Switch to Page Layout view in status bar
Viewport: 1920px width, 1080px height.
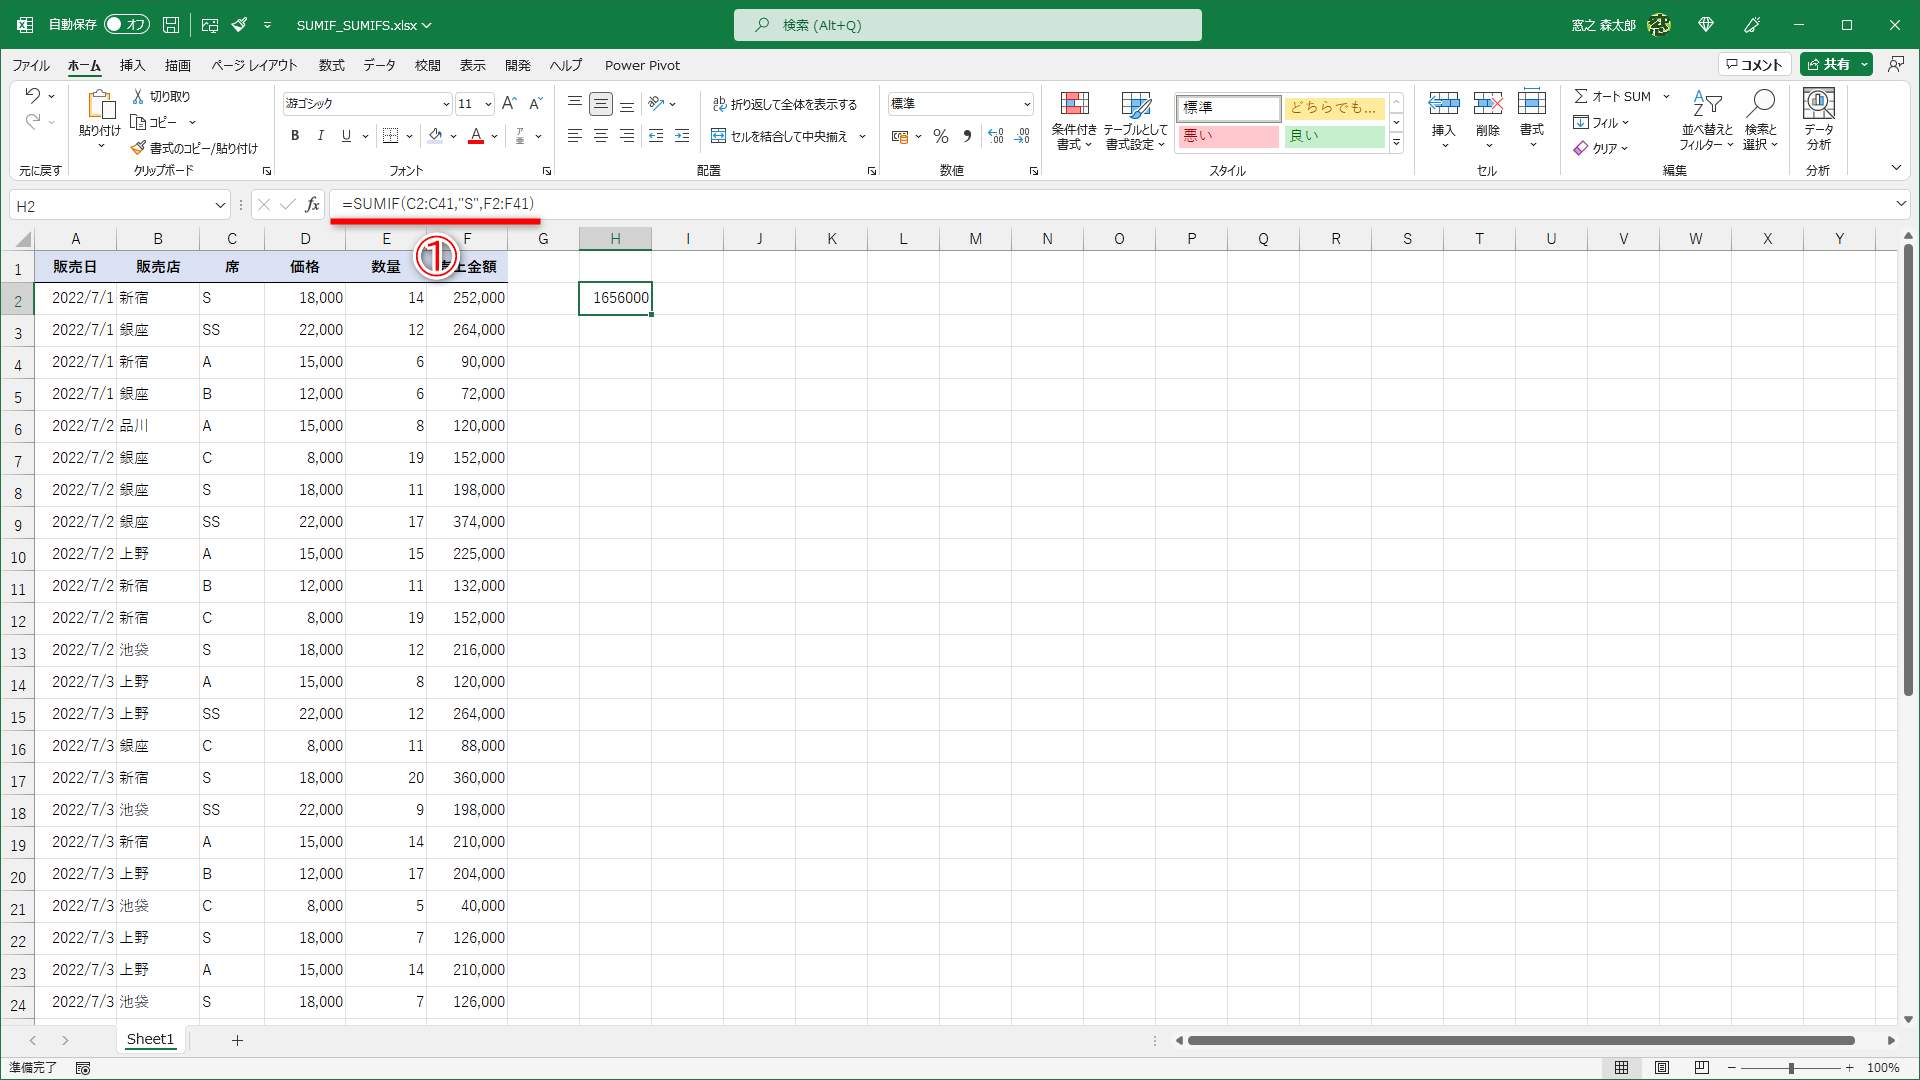pyautogui.click(x=1661, y=1068)
